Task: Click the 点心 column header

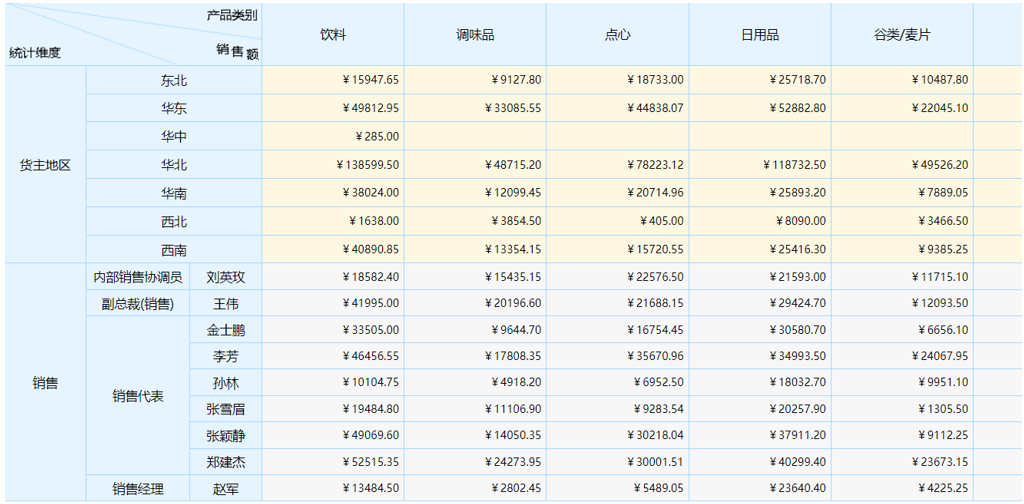Action: pos(617,35)
